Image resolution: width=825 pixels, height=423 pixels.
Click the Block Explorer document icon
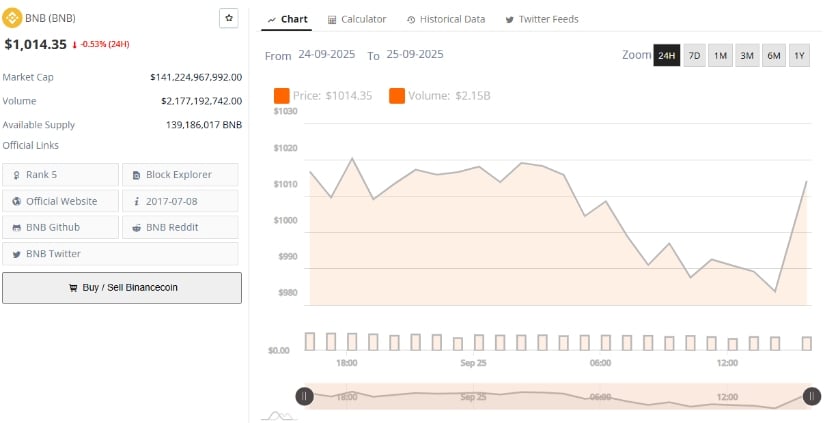(137, 175)
